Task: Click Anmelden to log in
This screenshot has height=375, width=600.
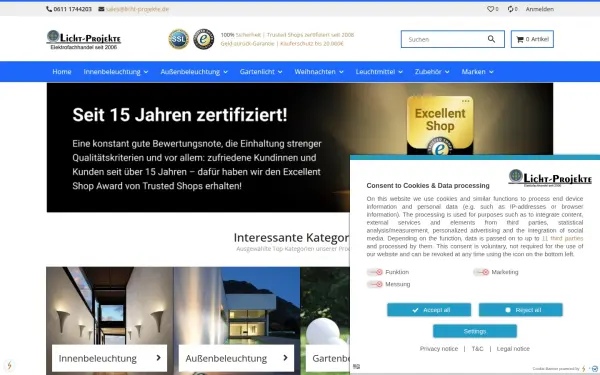Action: point(540,9)
